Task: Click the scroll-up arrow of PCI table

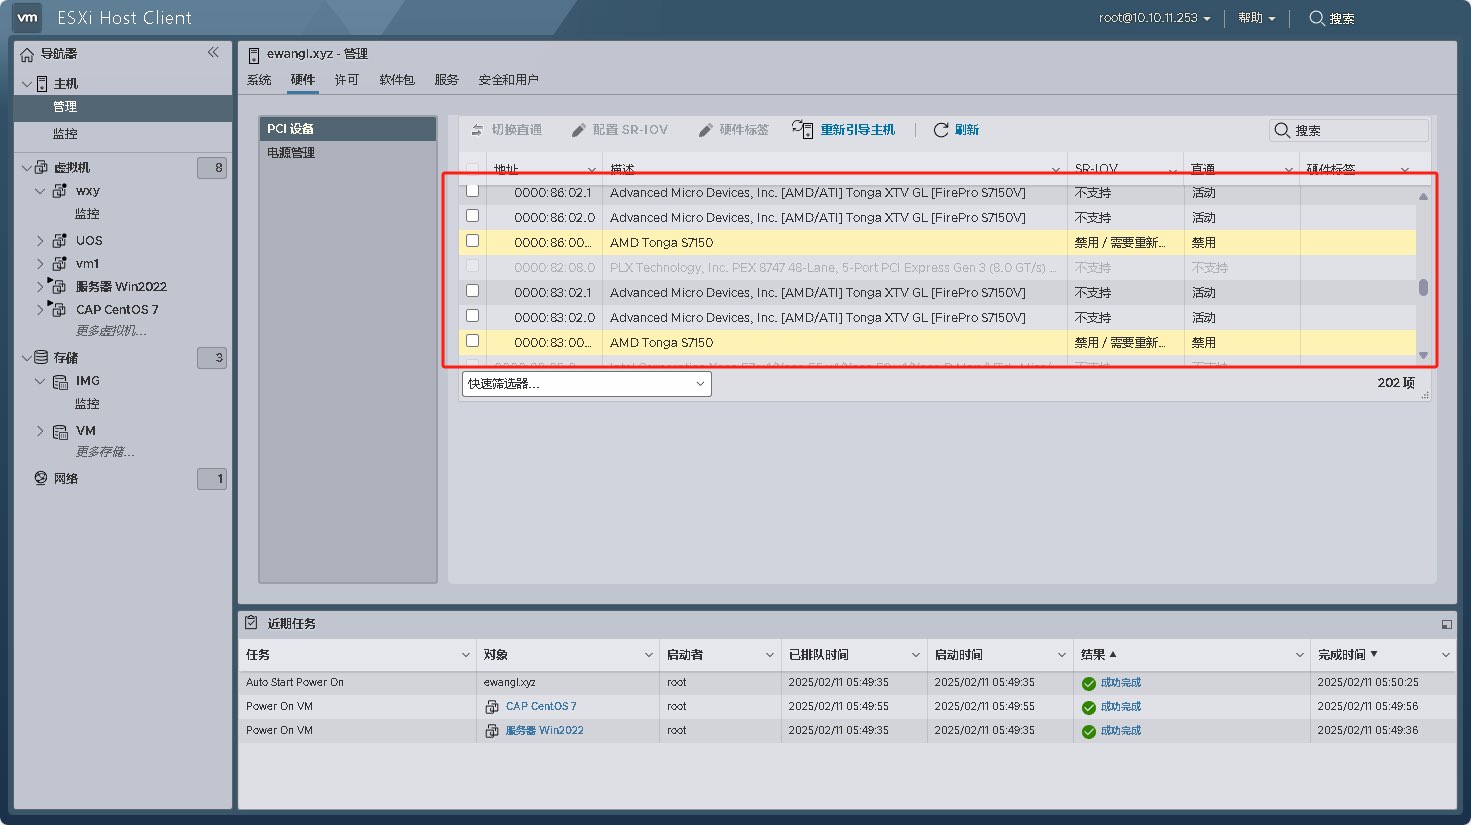Action: pos(1423,196)
